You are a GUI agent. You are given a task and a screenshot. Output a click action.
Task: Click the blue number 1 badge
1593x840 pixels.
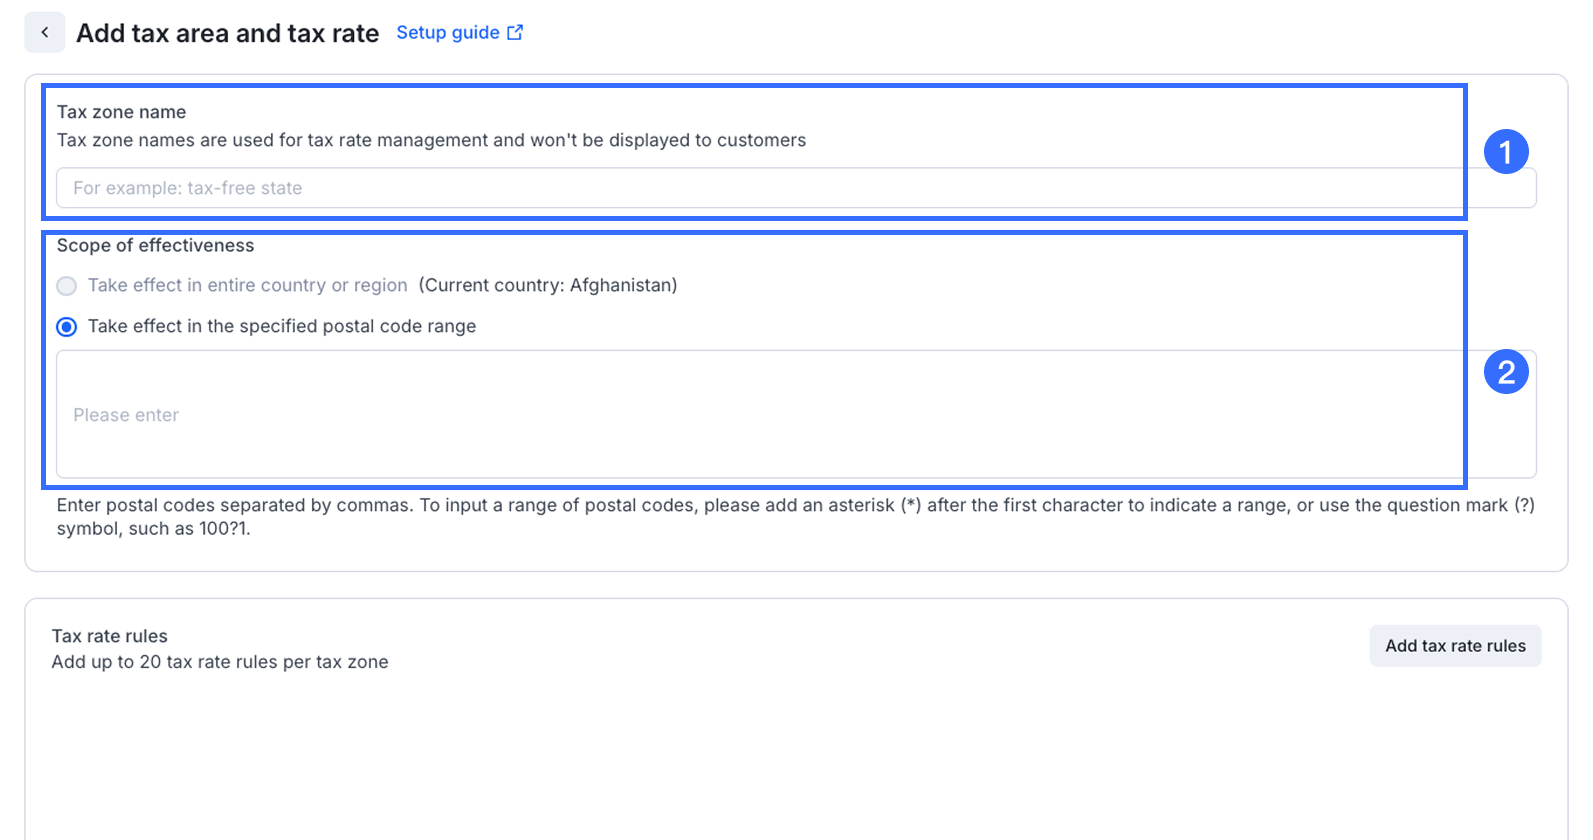pos(1505,152)
